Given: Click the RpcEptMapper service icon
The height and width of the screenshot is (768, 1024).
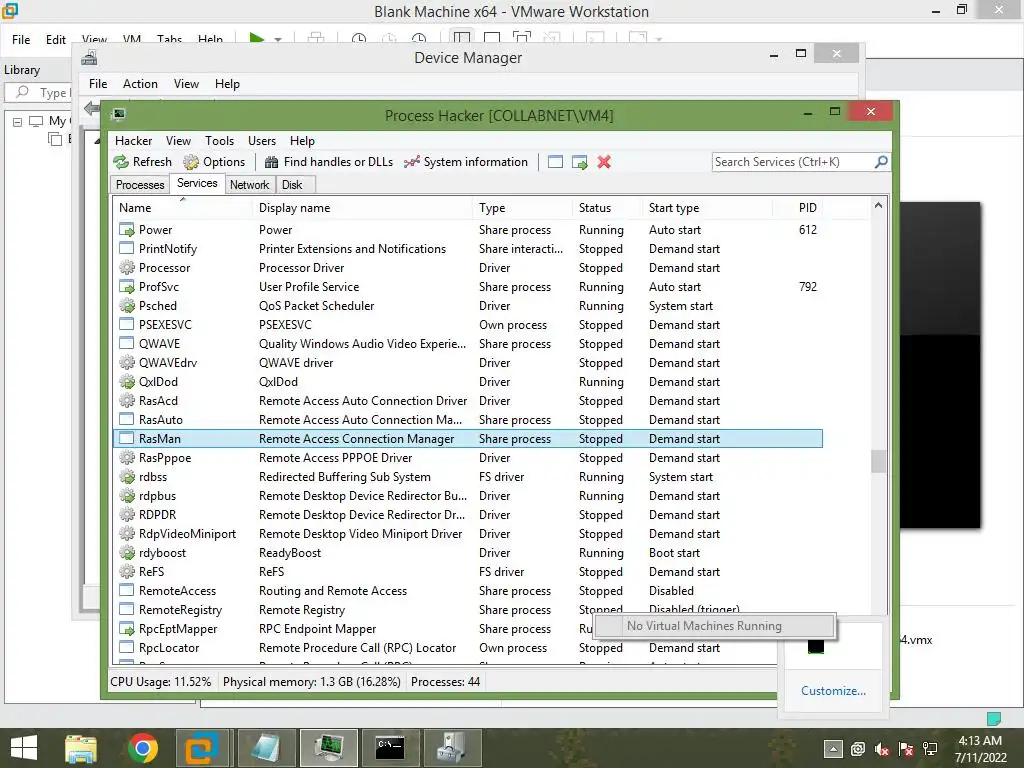Looking at the screenshot, I should coord(127,629).
